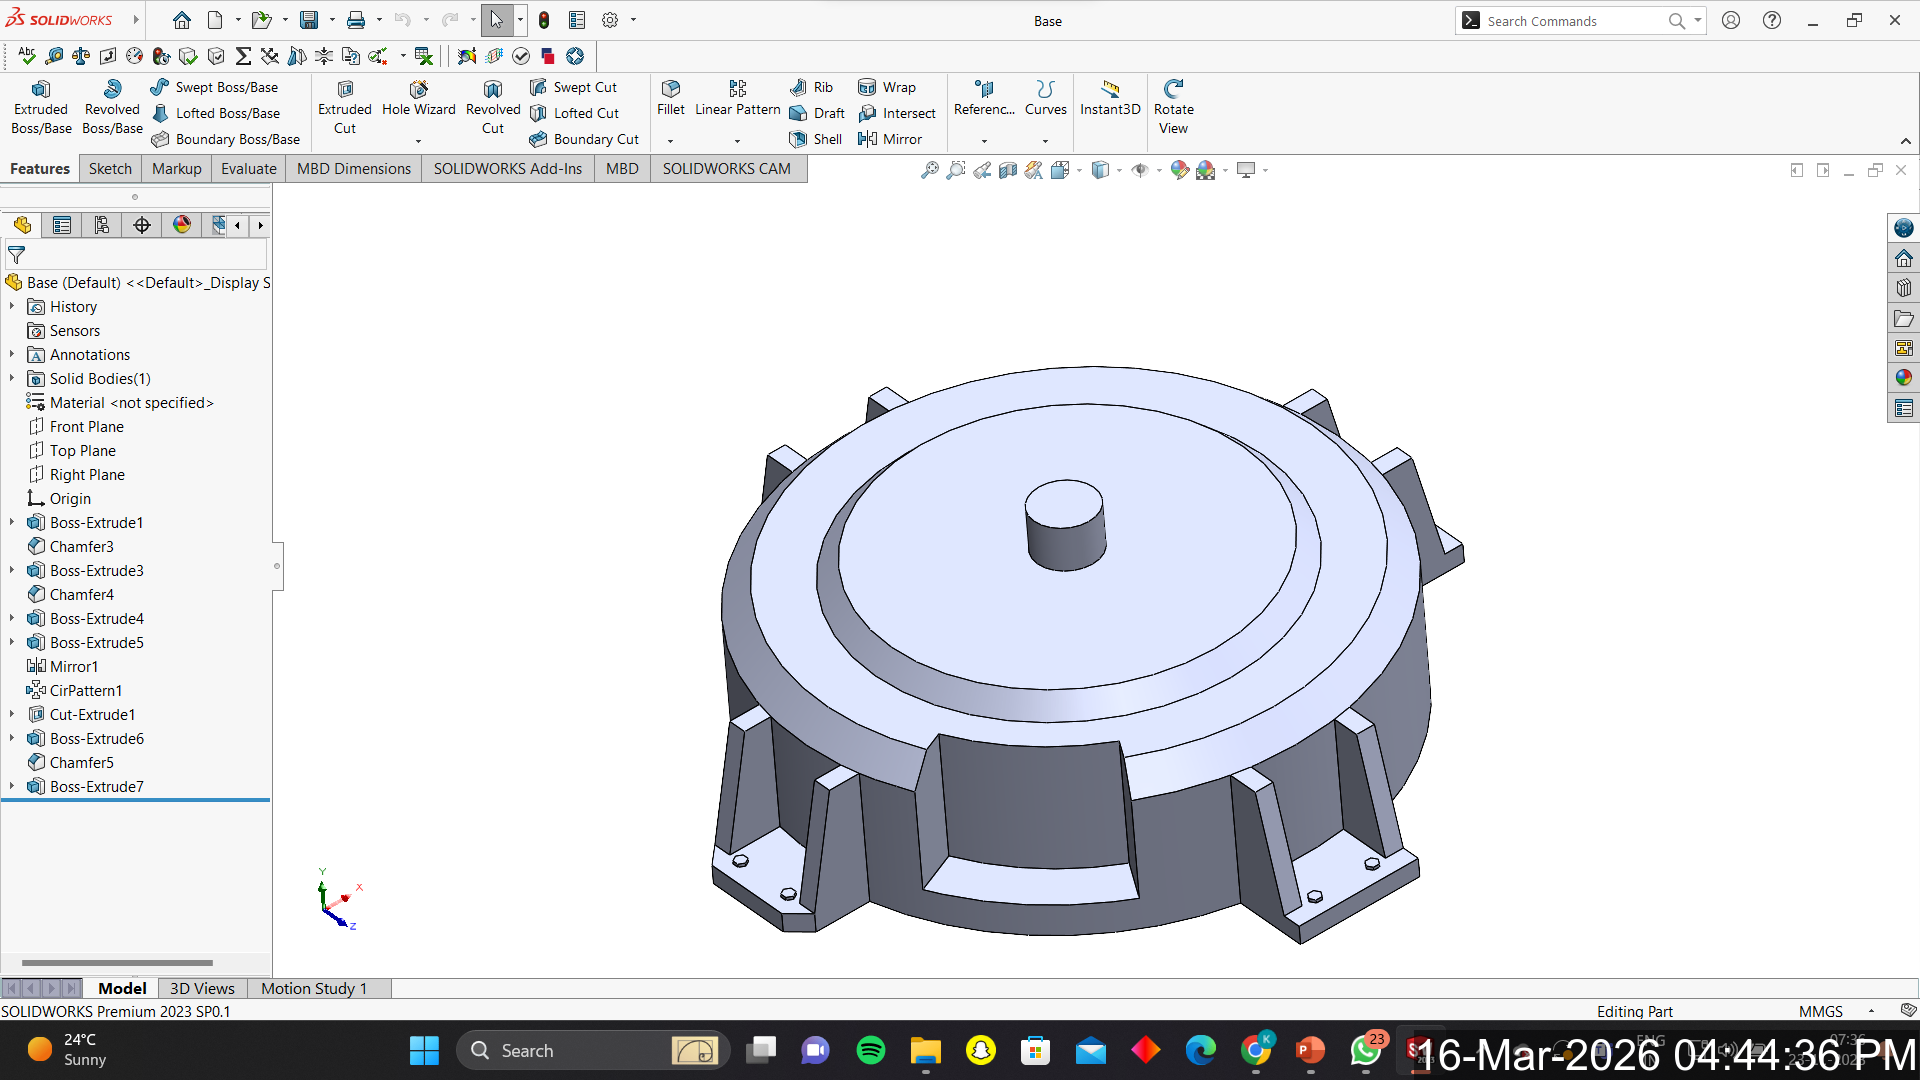1920x1080 pixels.
Task: Expand the Solid Bodies(1) folder
Action: [12, 378]
